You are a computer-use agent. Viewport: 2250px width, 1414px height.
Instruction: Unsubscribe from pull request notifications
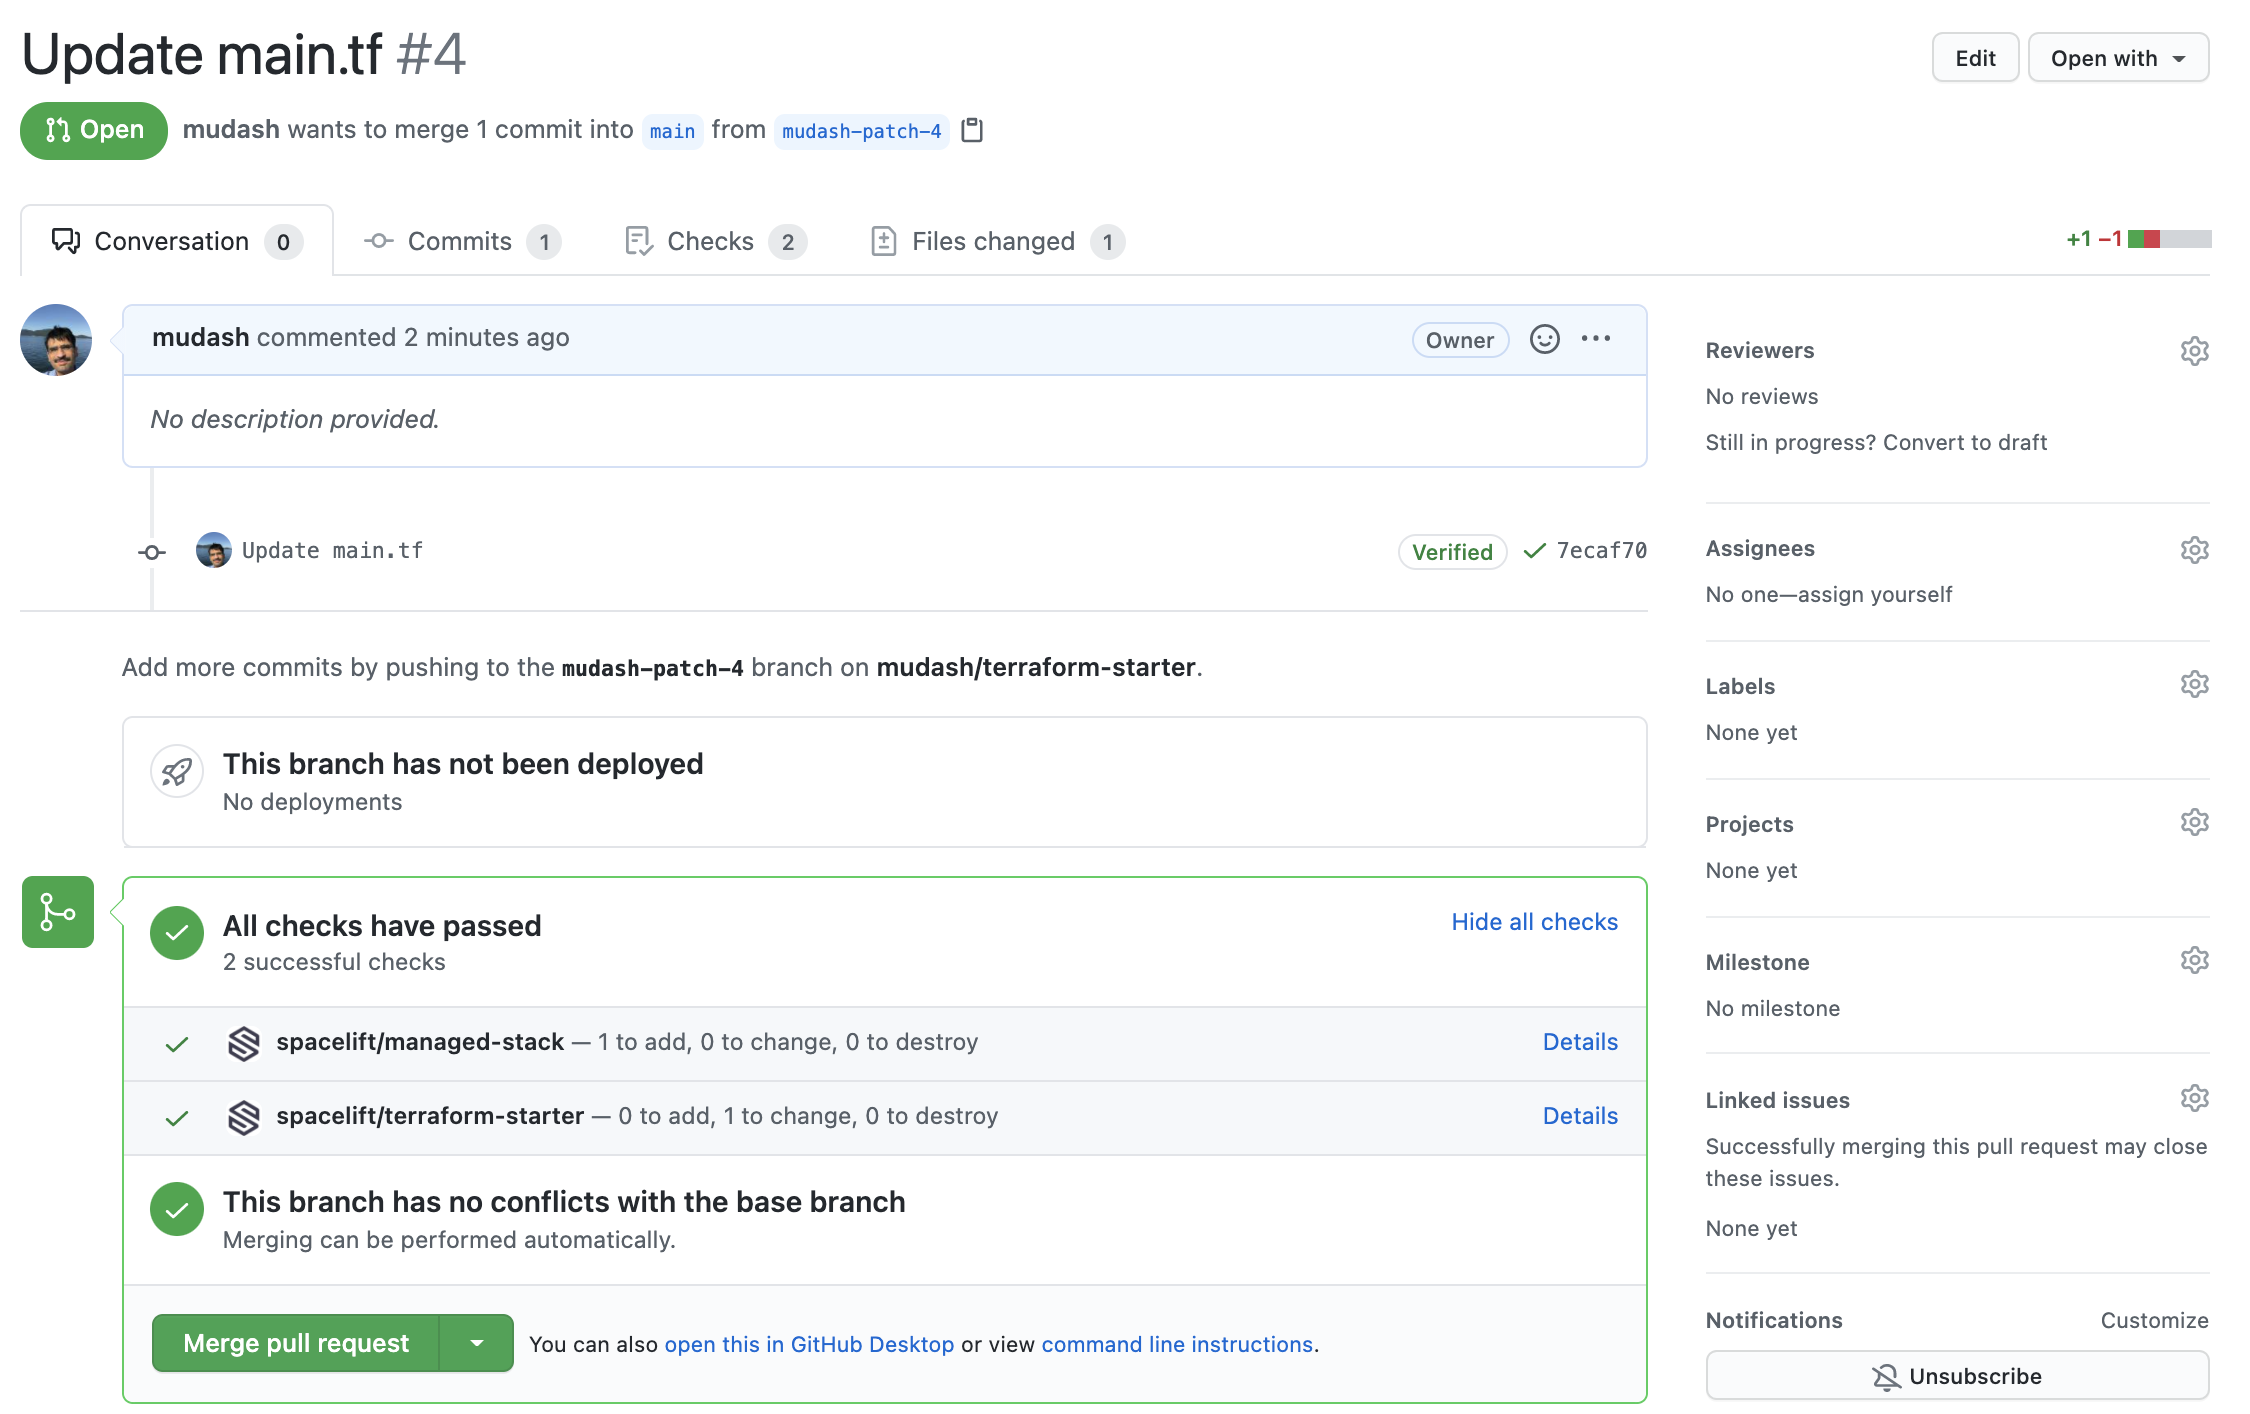(1956, 1376)
